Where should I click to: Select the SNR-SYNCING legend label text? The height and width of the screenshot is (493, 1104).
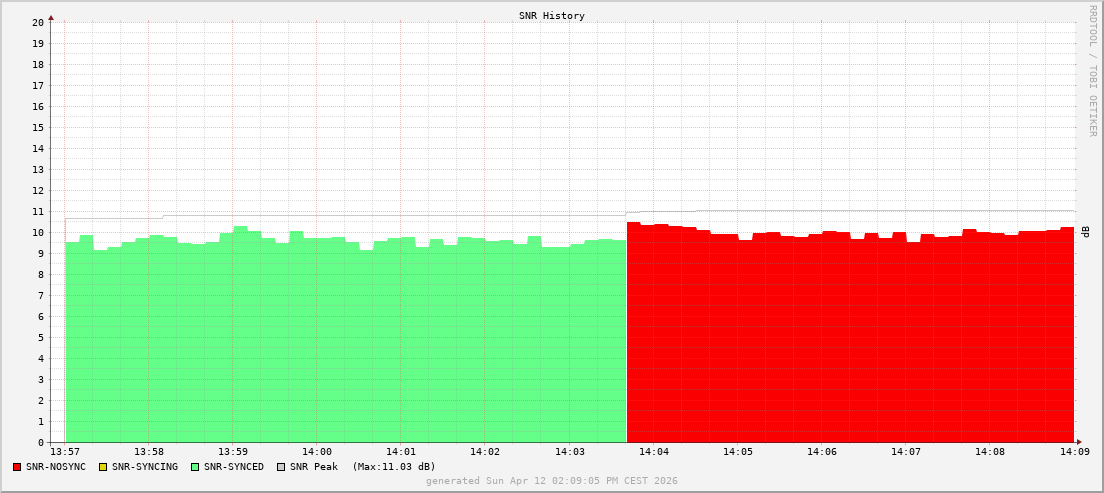(x=144, y=467)
